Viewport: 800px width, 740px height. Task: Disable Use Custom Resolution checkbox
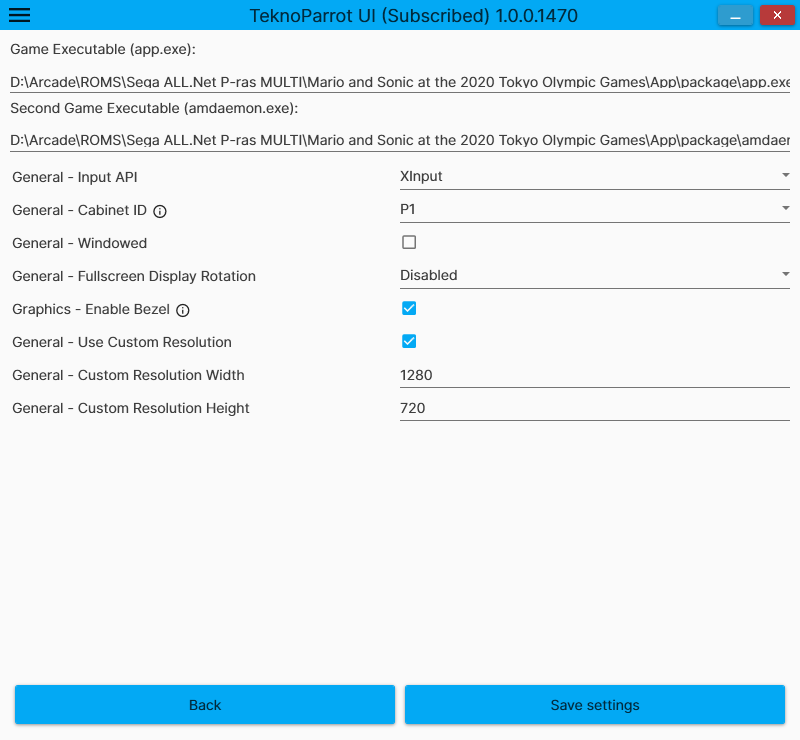pos(409,341)
